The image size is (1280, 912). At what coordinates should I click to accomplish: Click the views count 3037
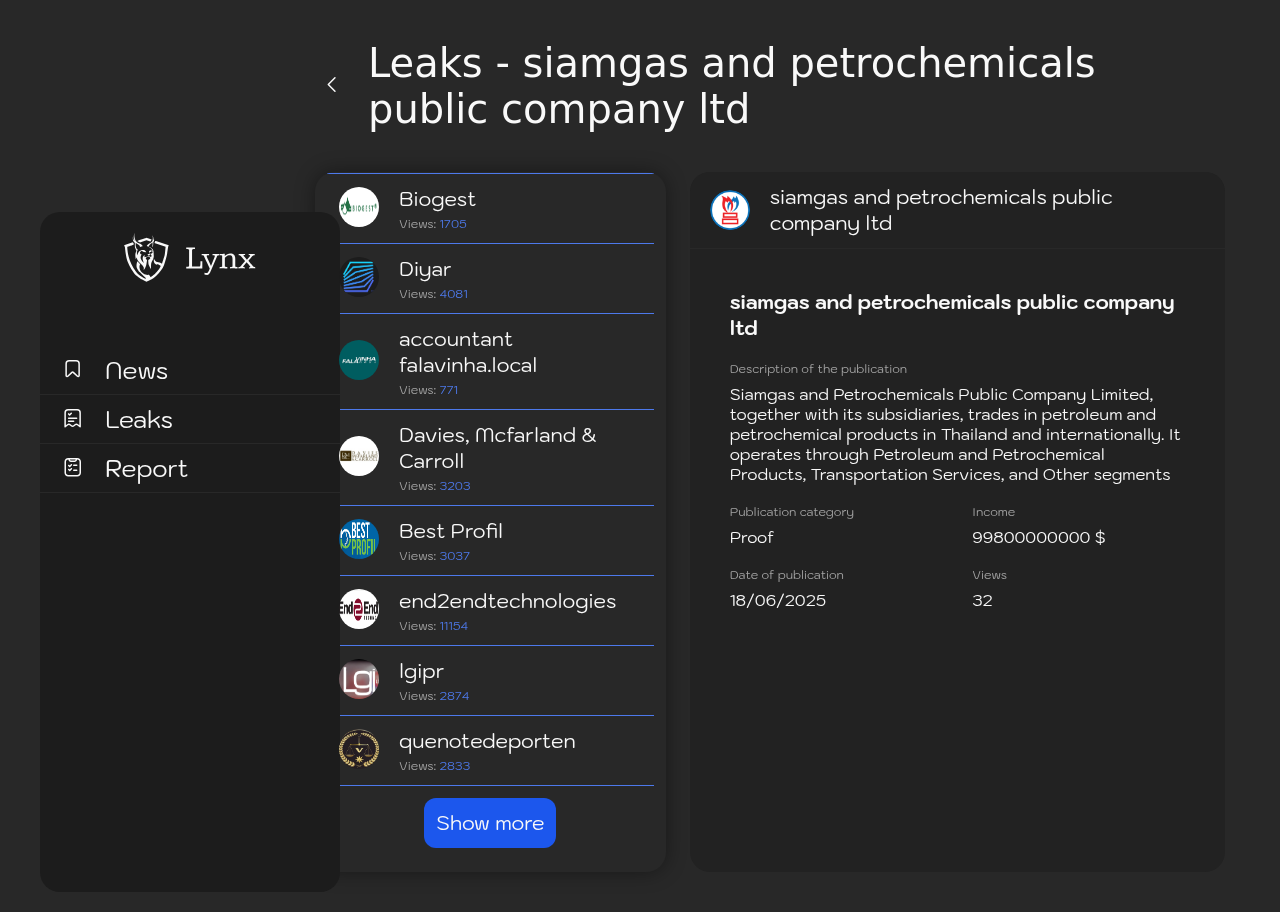pos(455,556)
